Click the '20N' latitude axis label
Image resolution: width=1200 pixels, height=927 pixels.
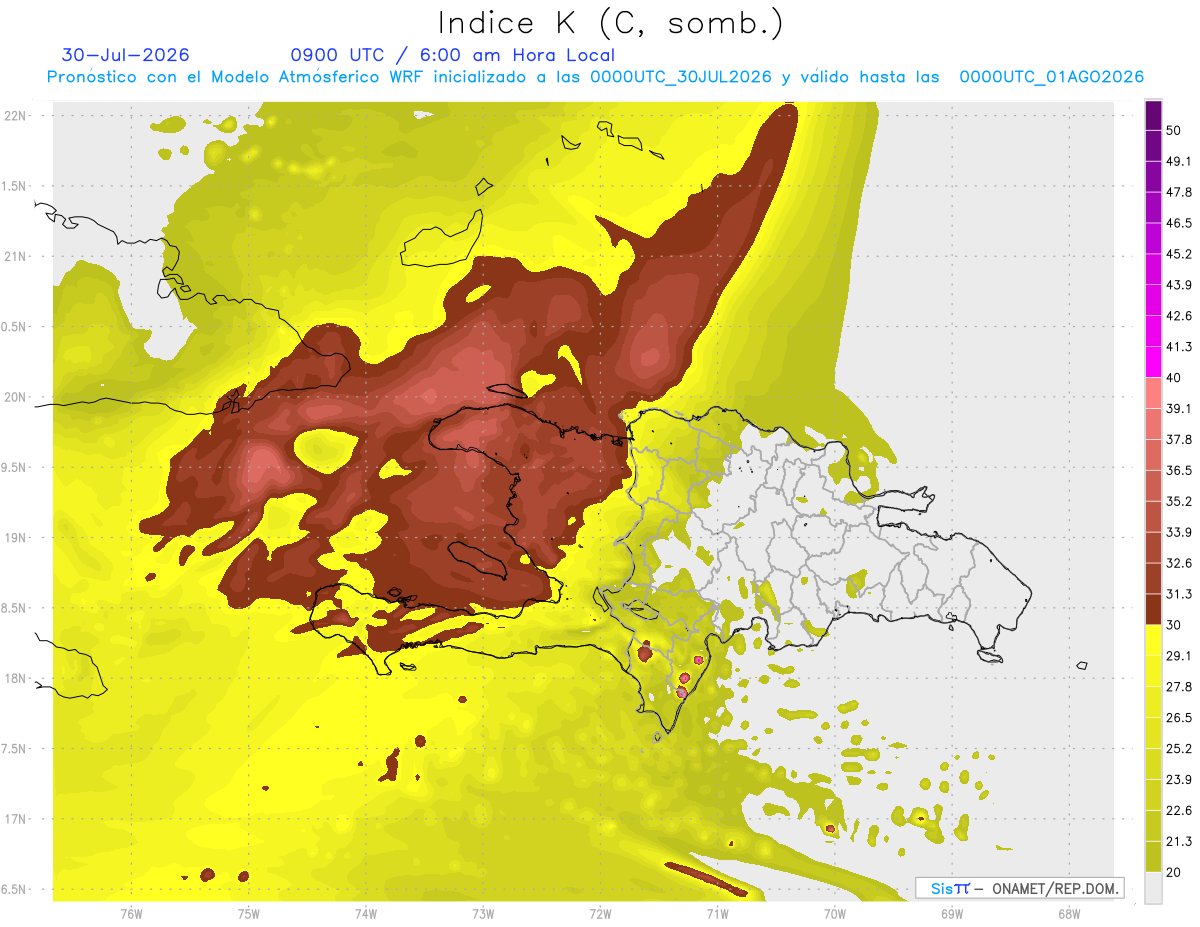(14, 398)
